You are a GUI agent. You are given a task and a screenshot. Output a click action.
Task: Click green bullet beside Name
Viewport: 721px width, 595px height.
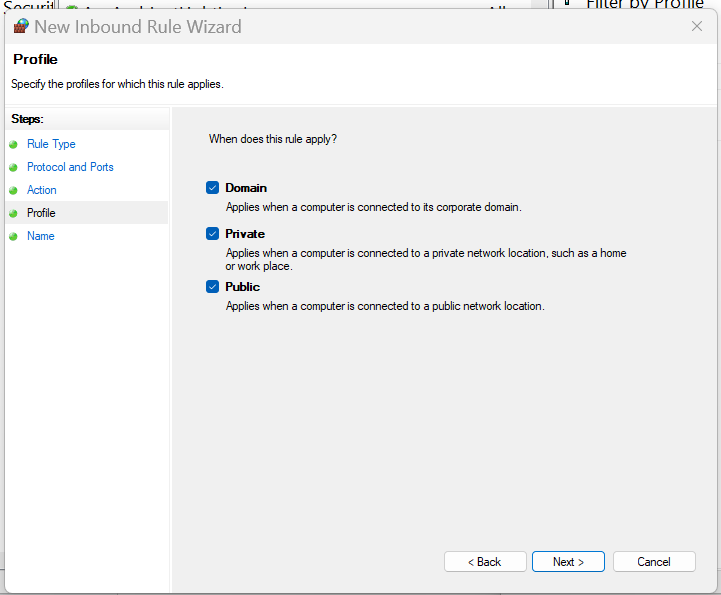tap(13, 236)
